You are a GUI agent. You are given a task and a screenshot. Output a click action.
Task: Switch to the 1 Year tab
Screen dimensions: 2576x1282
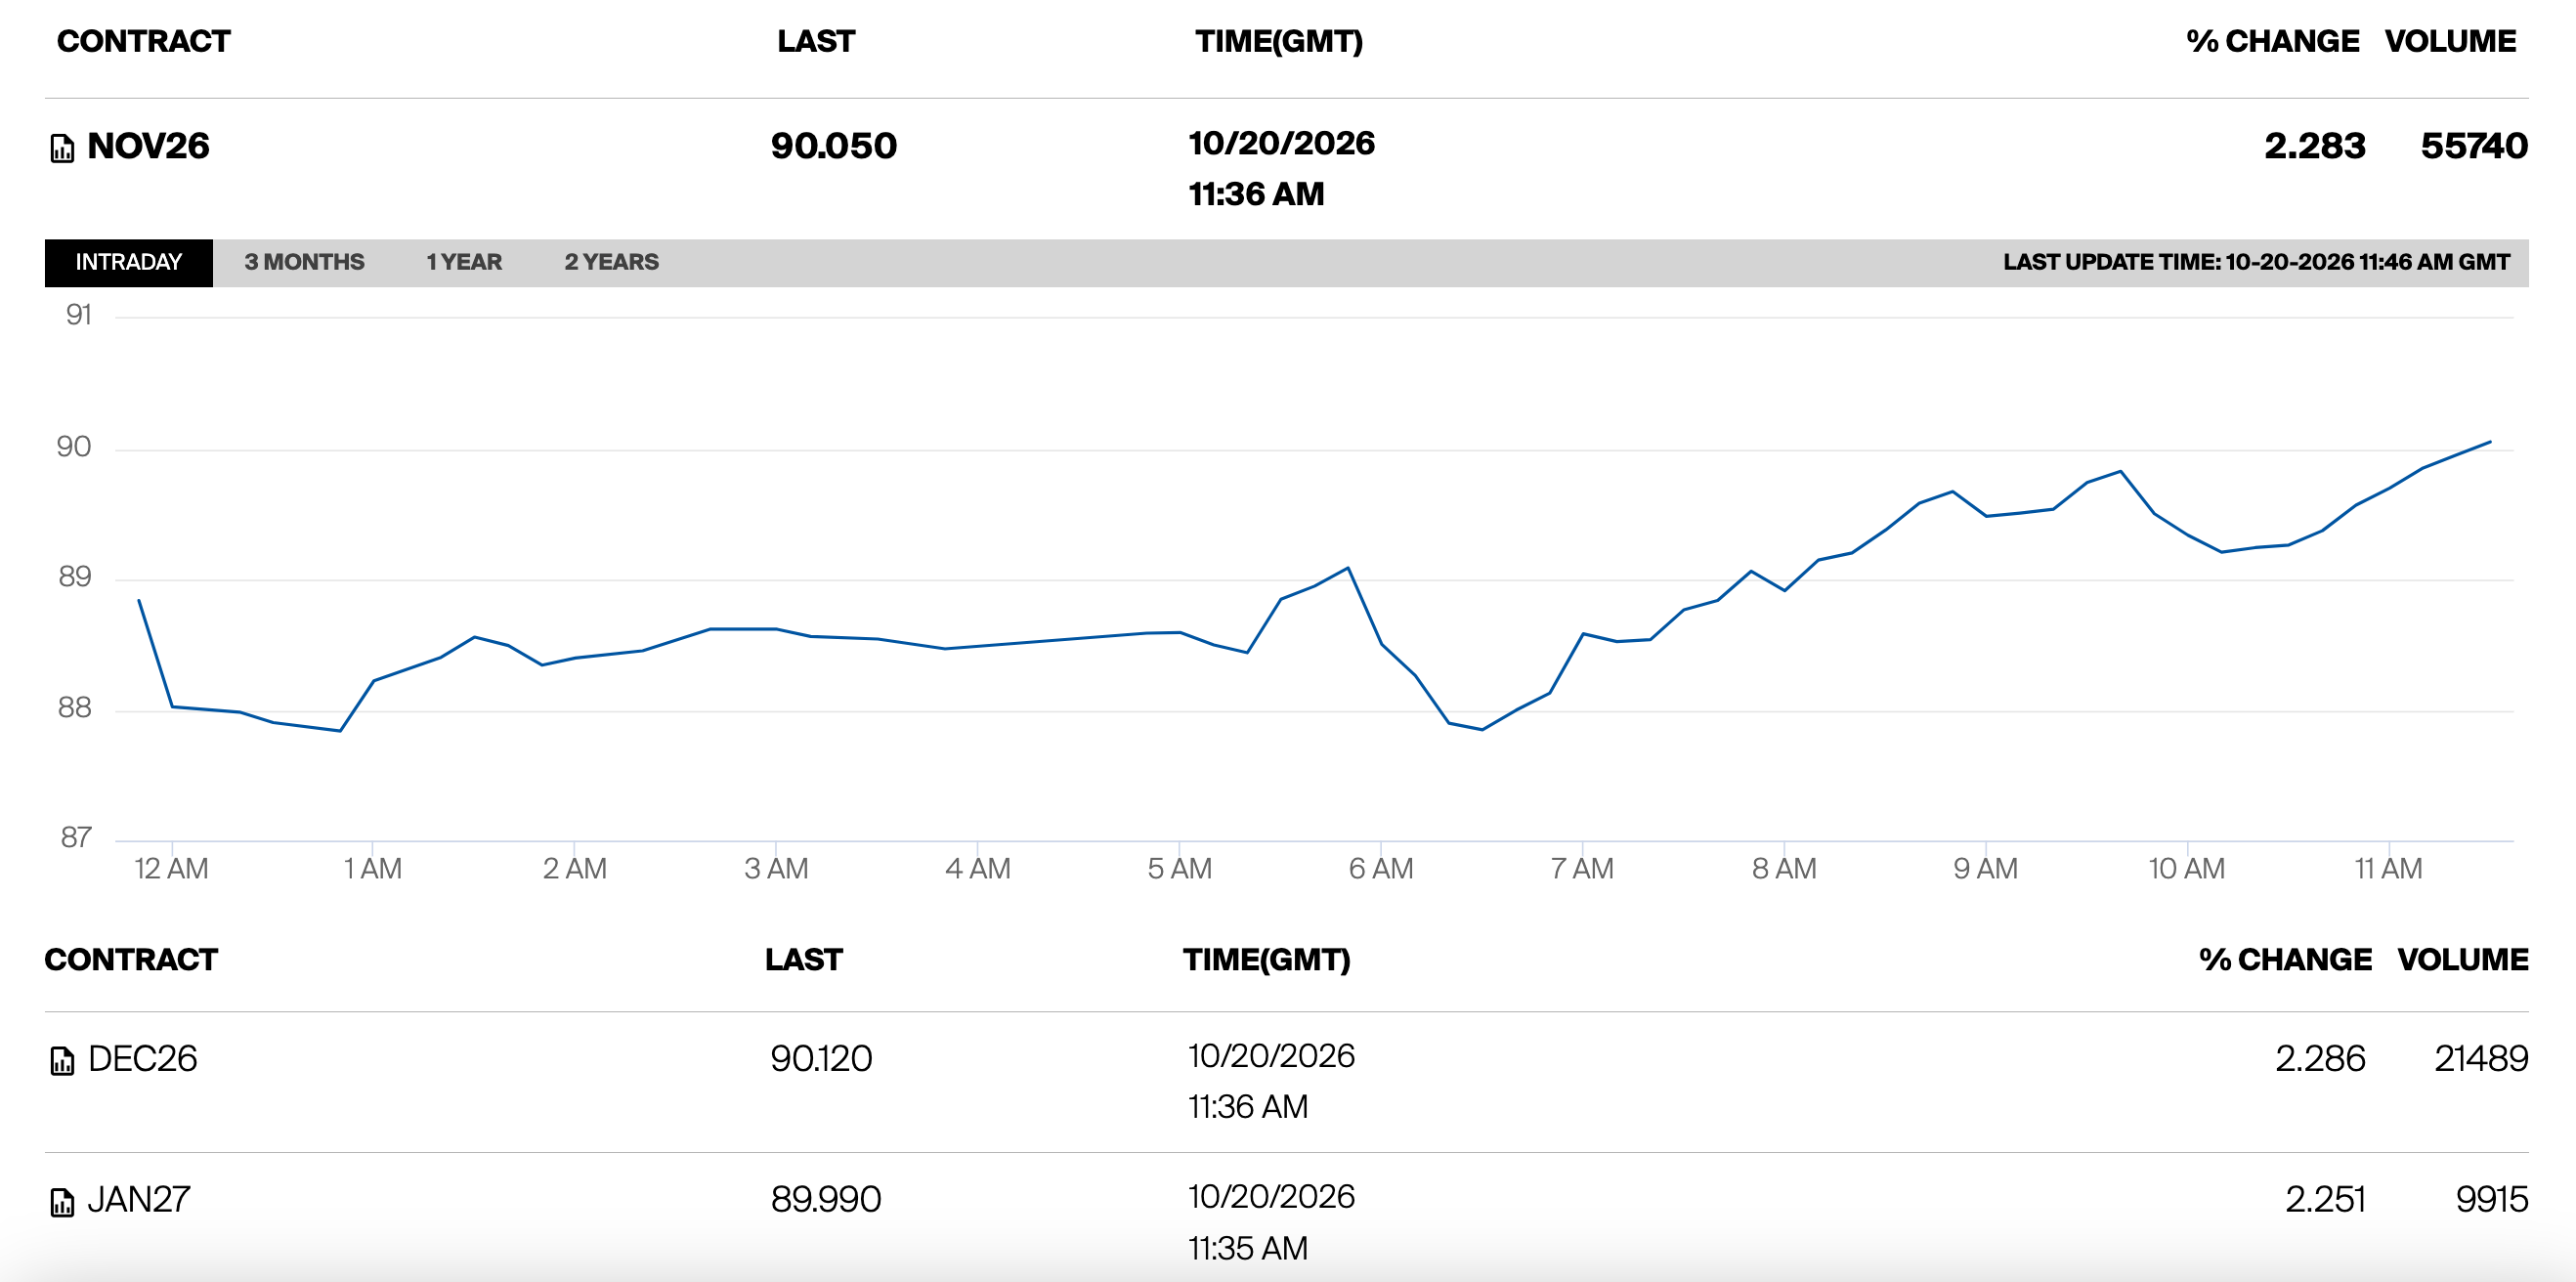(464, 262)
